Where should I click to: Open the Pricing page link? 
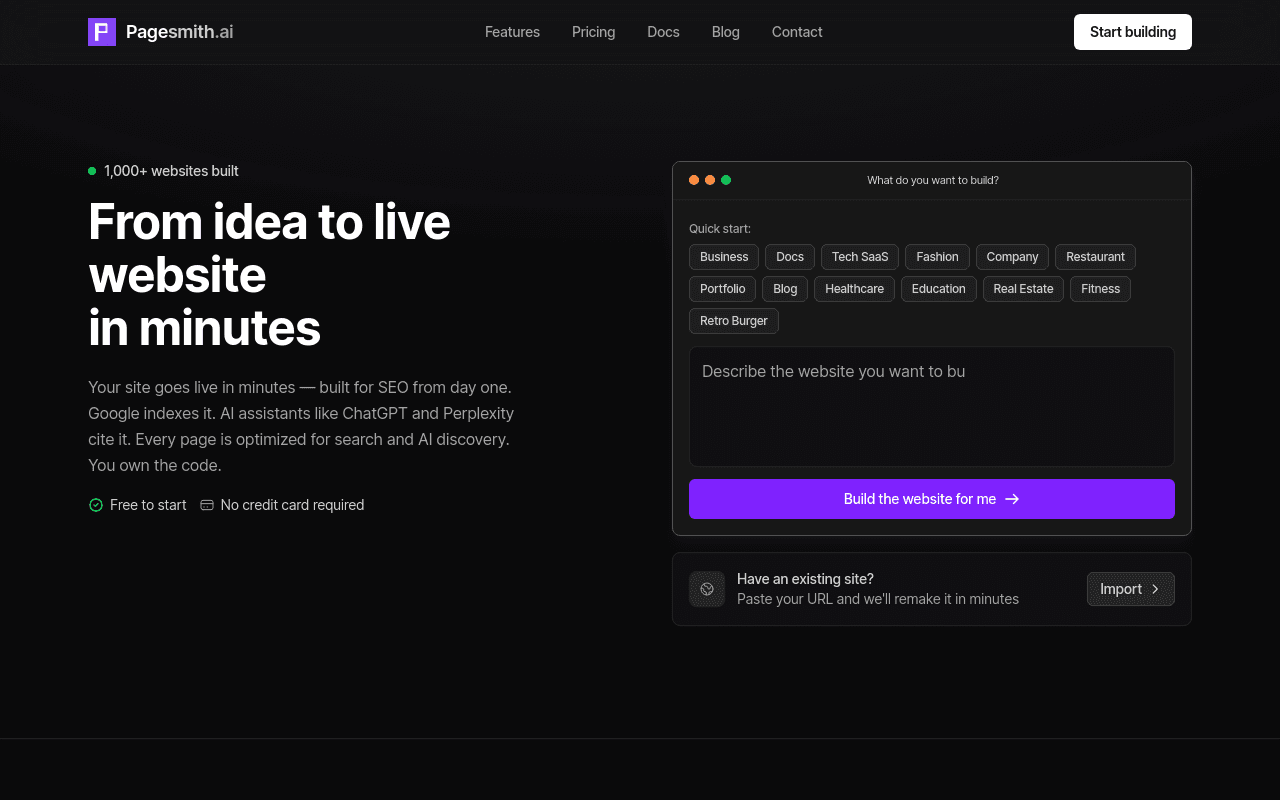[593, 32]
